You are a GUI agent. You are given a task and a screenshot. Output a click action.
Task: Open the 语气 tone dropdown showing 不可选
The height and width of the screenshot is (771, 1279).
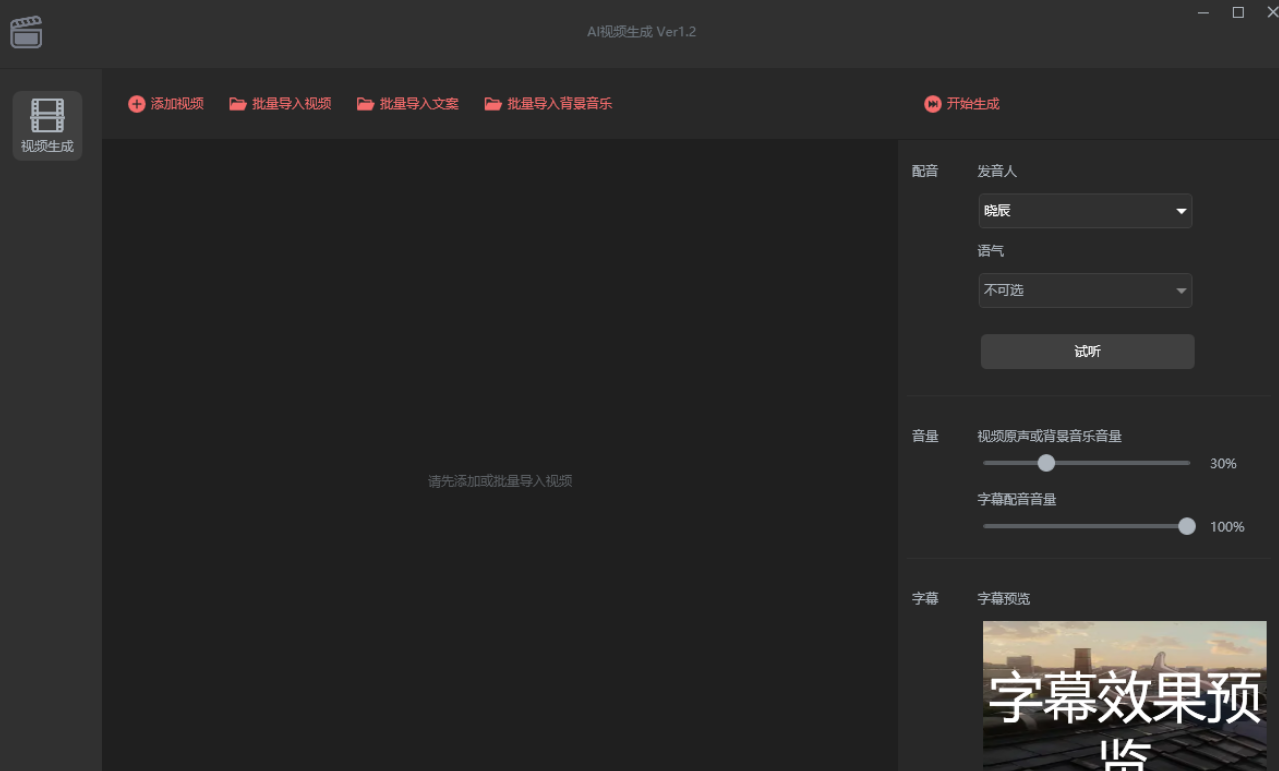tap(1085, 290)
